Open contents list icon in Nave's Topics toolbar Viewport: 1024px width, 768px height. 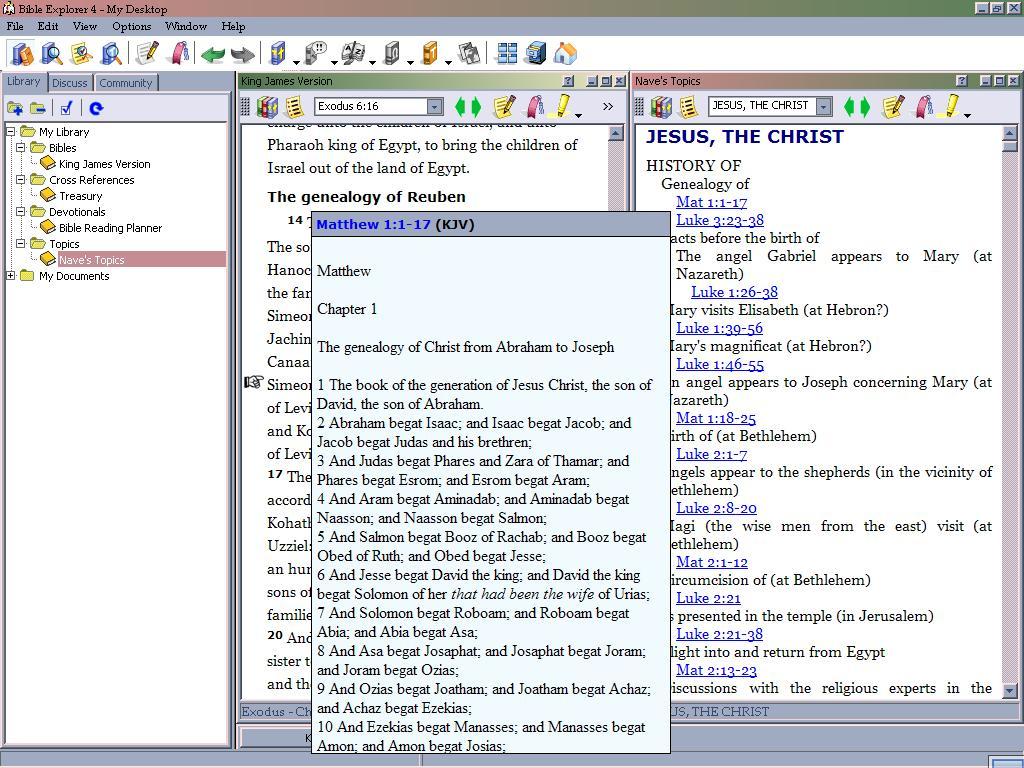688,106
